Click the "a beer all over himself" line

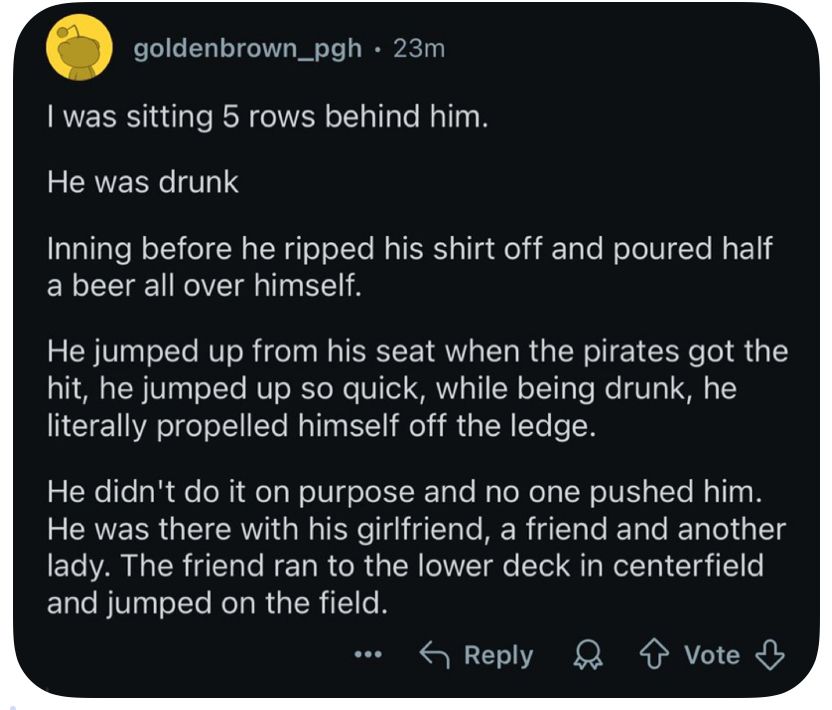point(204,286)
